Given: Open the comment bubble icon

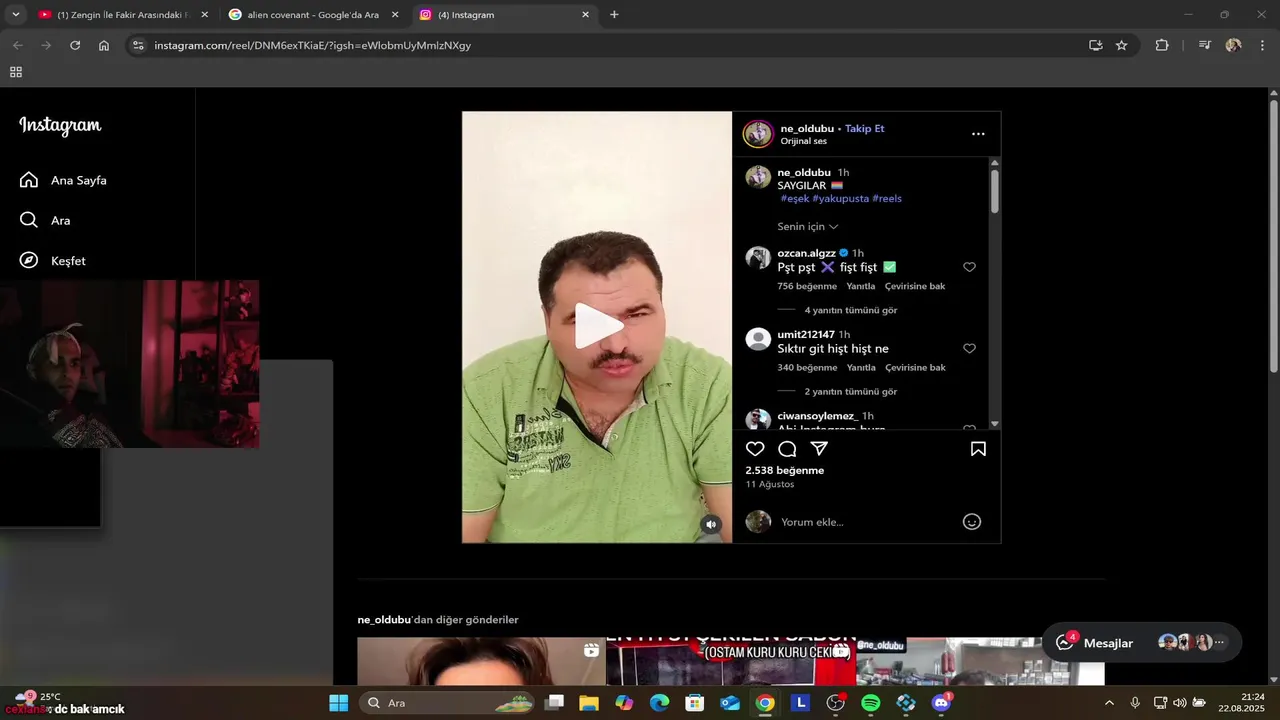Looking at the screenshot, I should point(787,449).
